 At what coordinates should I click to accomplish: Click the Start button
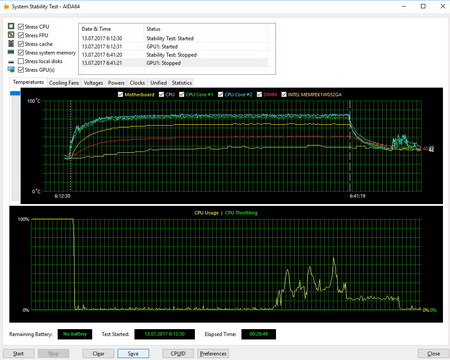tap(18, 354)
